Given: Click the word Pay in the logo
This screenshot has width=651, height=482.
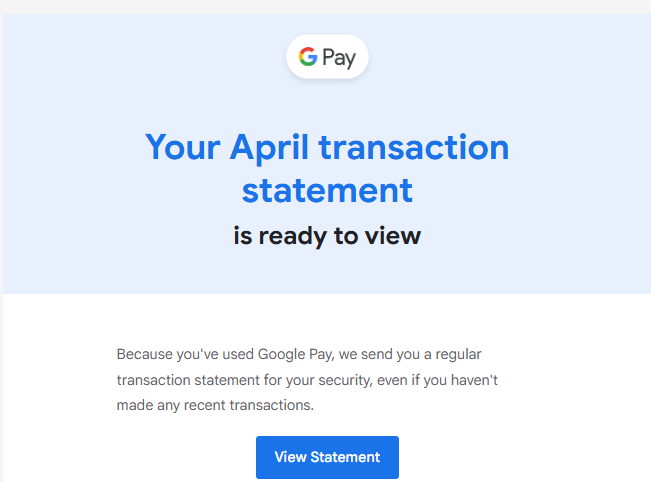Looking at the screenshot, I should [x=339, y=58].
